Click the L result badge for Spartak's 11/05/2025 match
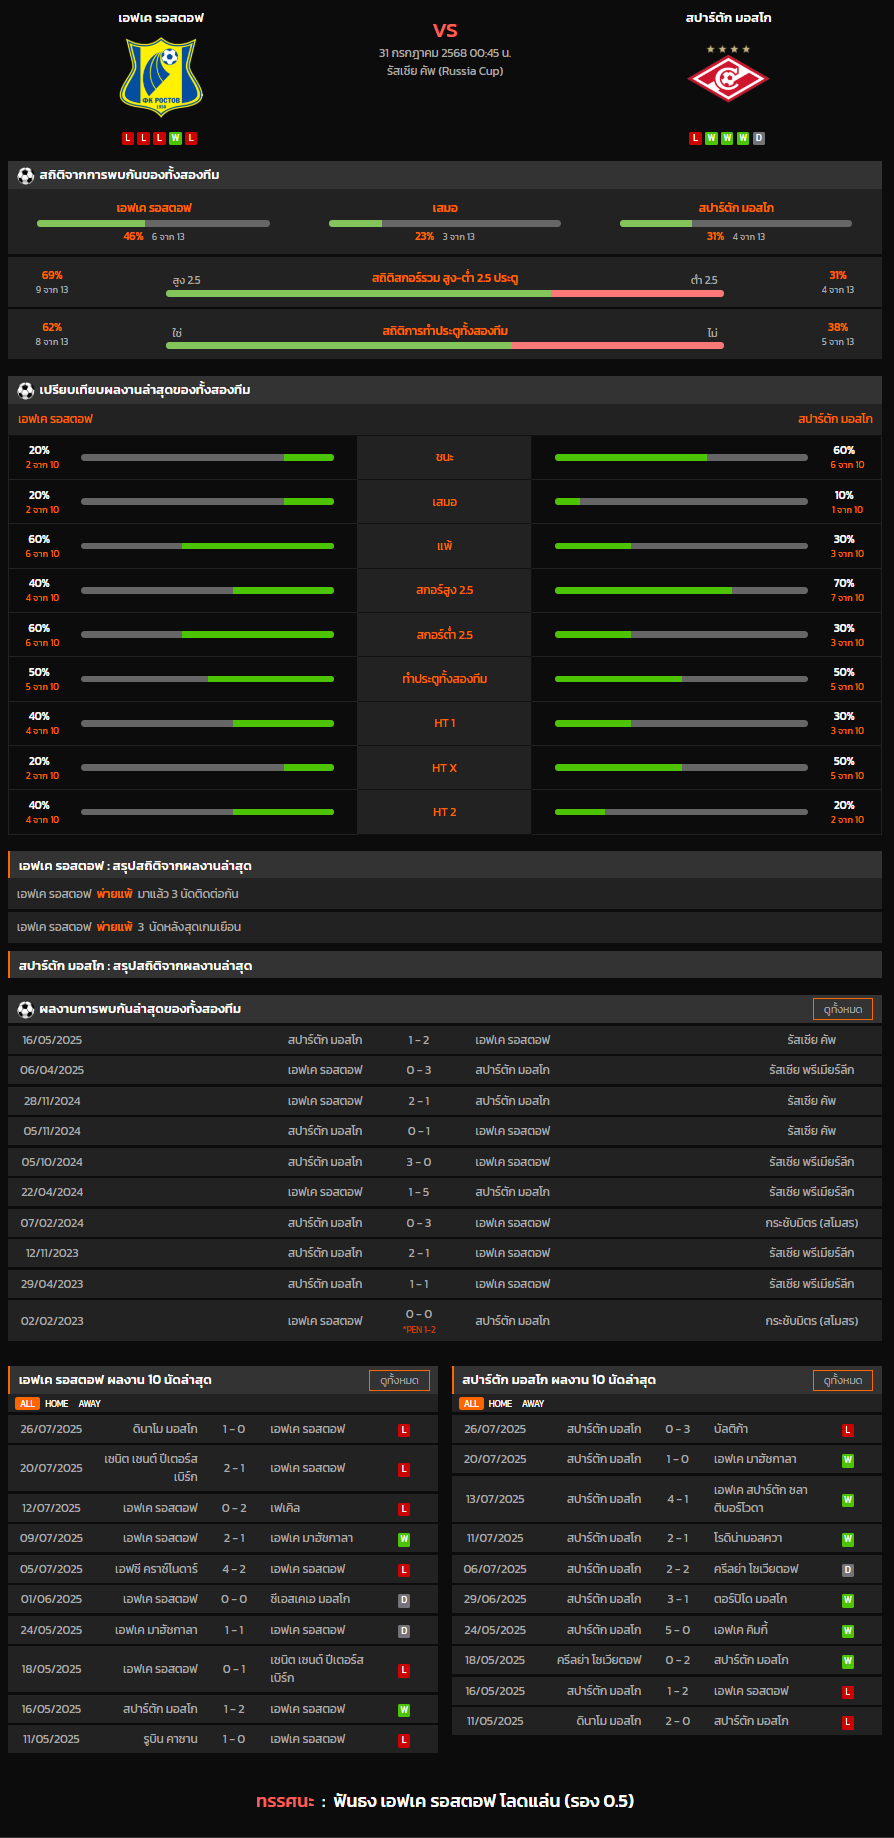Image resolution: width=894 pixels, height=1838 pixels. click(848, 1722)
